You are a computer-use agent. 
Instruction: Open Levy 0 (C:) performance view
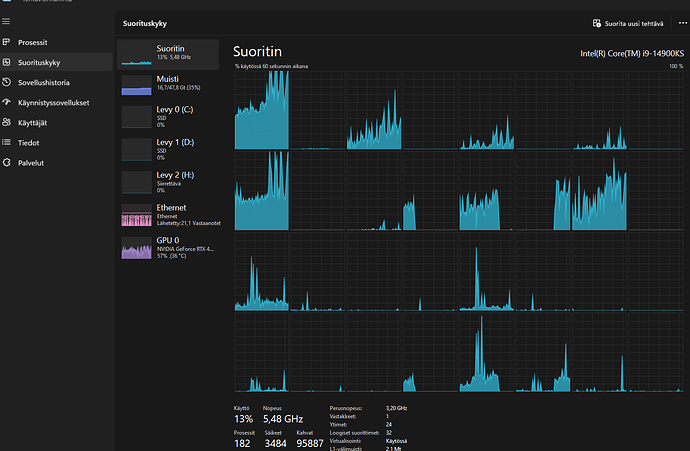pos(167,115)
